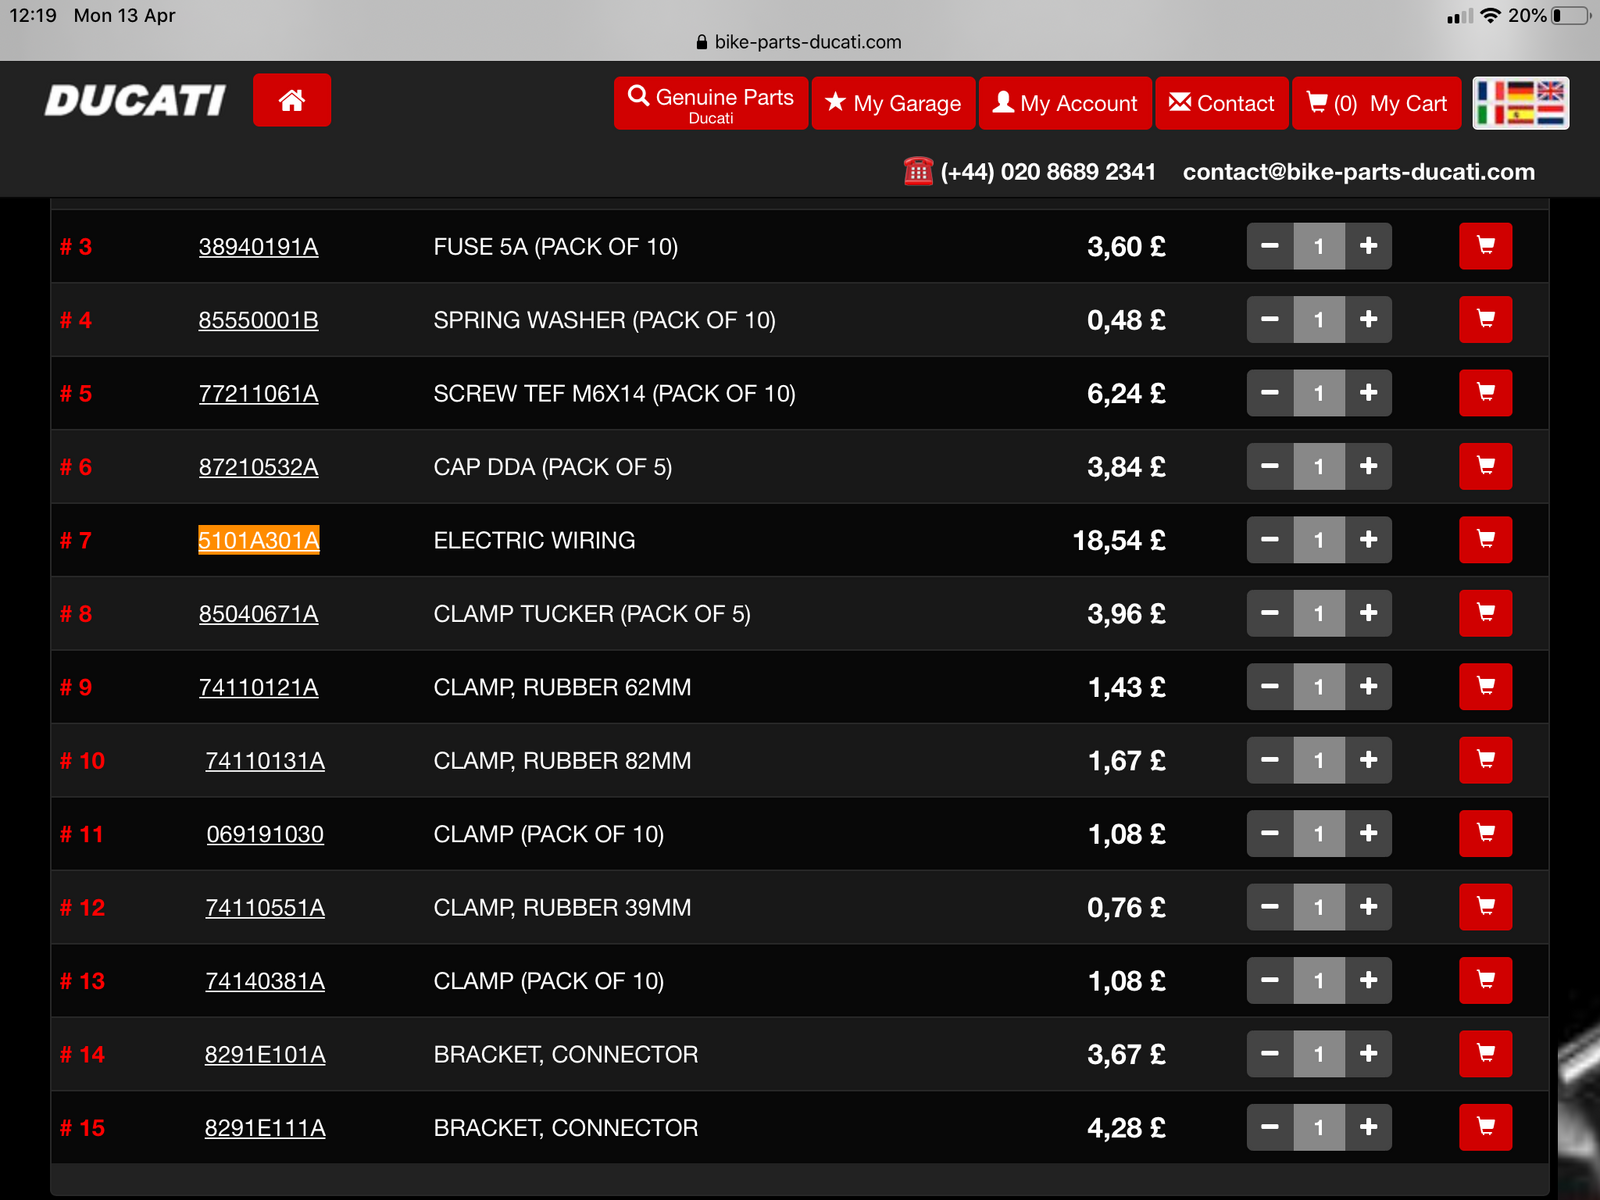Open part number 5101A301A link

259,540
